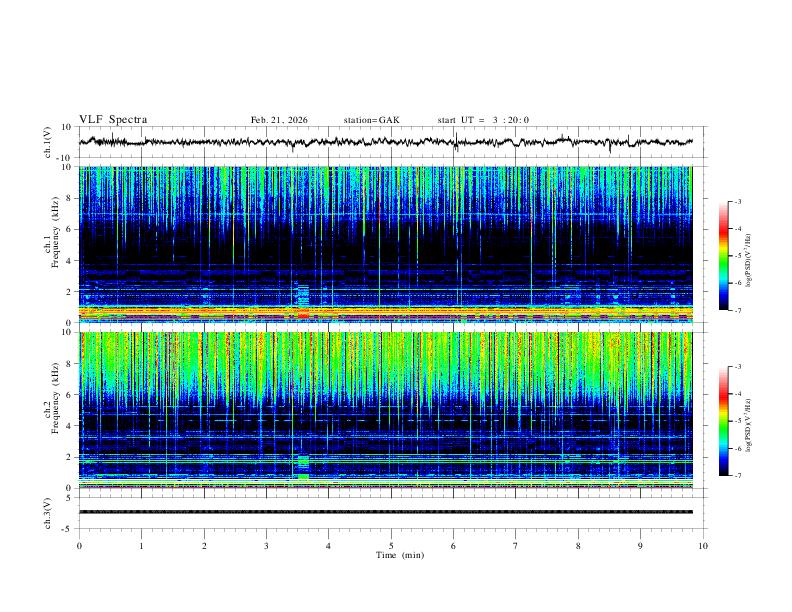Click time axis tick label "7"
792x612 pixels.
pos(516,546)
